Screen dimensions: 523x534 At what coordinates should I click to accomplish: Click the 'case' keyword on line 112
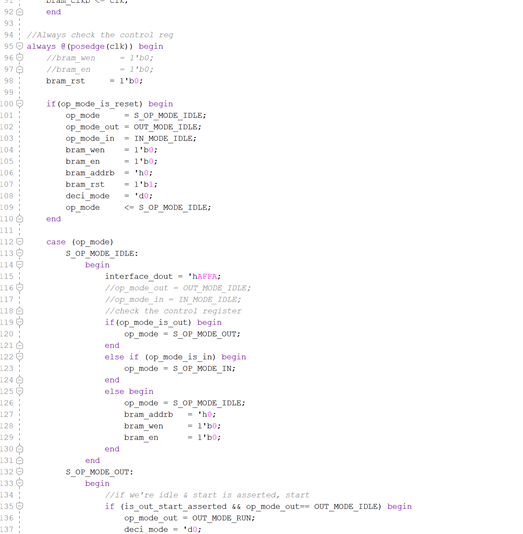tap(56, 242)
